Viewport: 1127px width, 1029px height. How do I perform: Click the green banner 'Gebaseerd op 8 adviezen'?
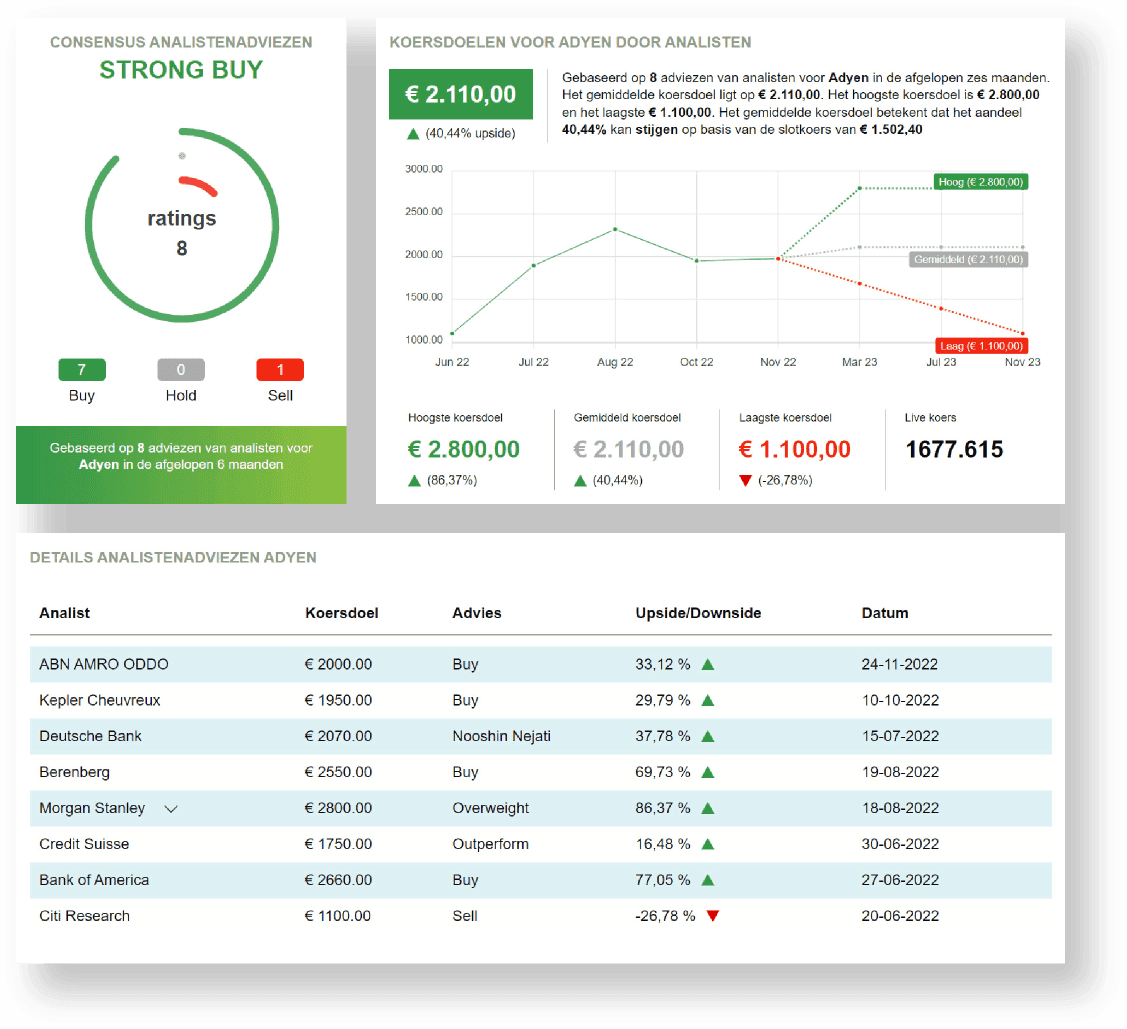point(181,465)
